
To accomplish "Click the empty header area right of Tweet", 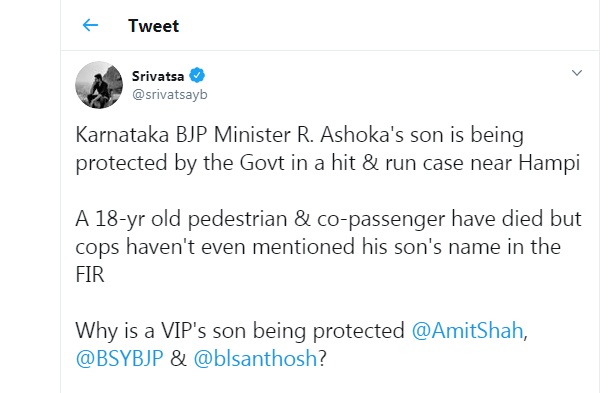I will (389, 25).
